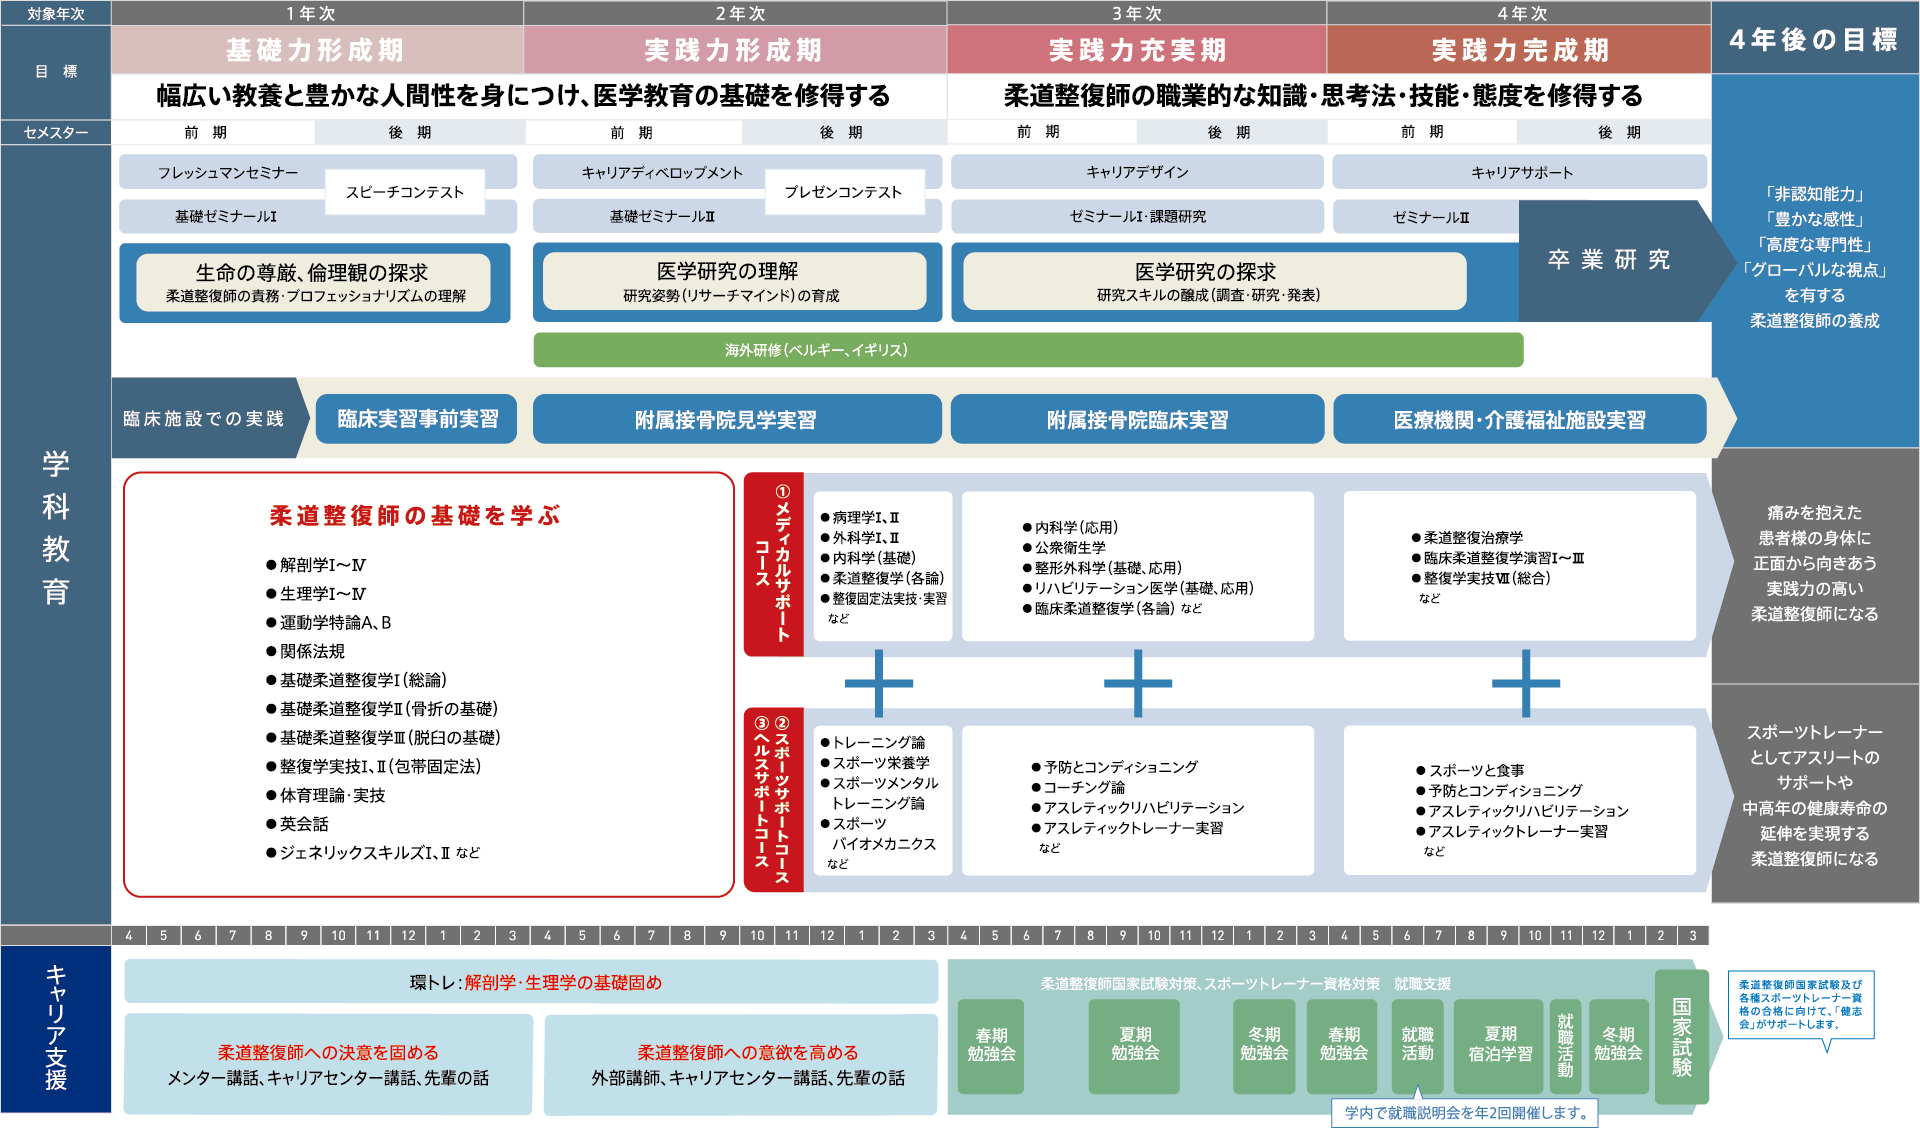Click 柔道整復師への意欲を高める box
This screenshot has width=1920, height=1128.
click(741, 1065)
